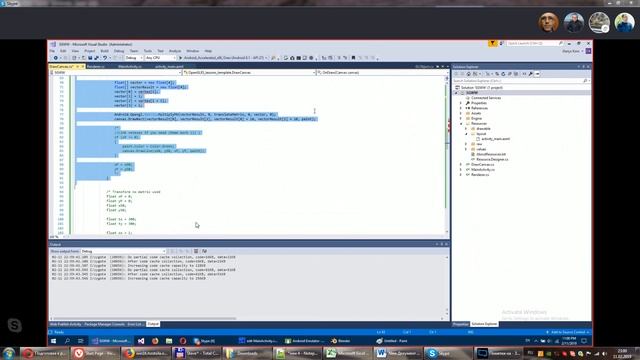
Task: Click the bookmark toolbar icon
Action: coord(353,58)
